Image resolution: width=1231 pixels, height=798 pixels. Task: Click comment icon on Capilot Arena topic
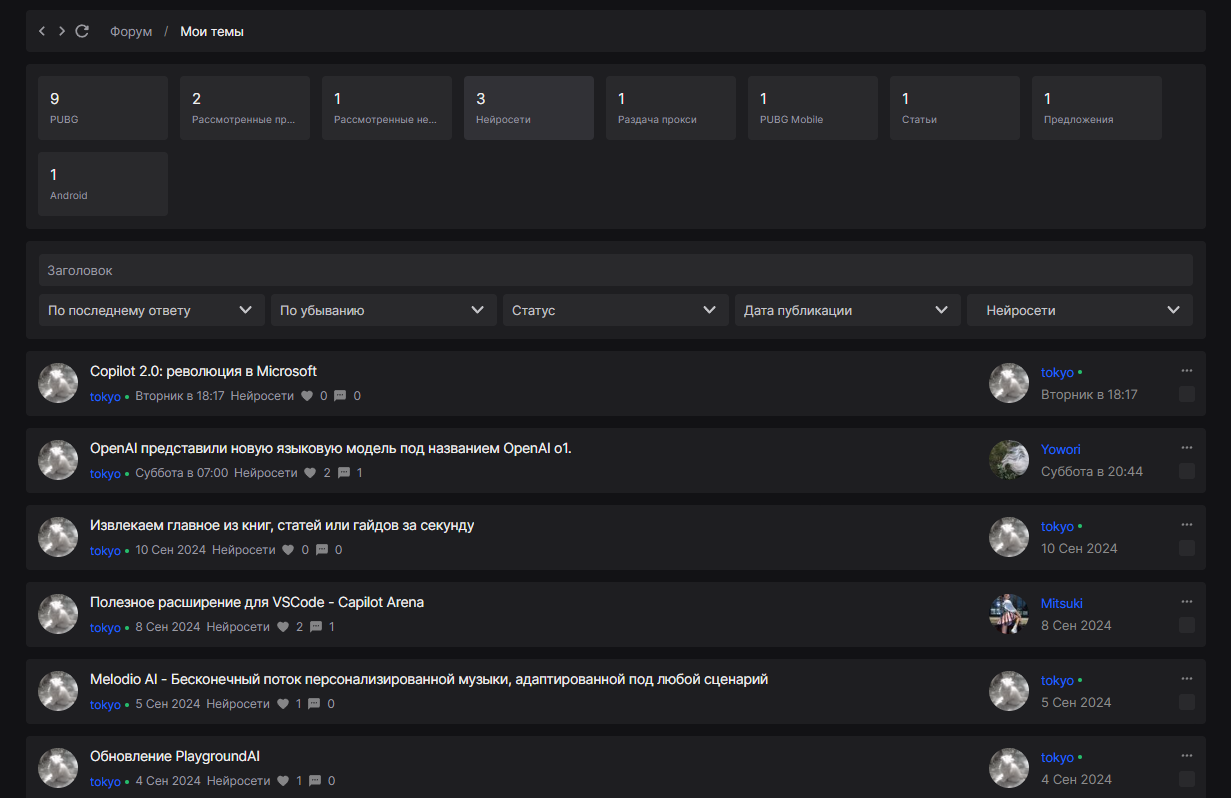pos(316,627)
